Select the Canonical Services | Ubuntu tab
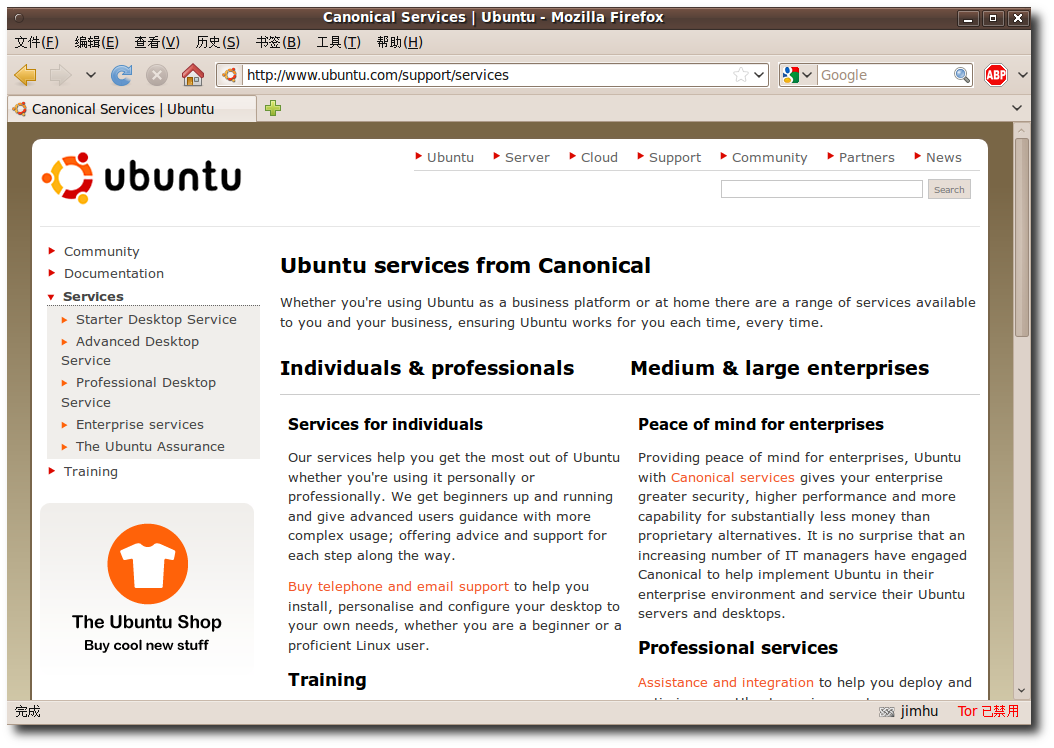The height and width of the screenshot is (748, 1054). [132, 109]
